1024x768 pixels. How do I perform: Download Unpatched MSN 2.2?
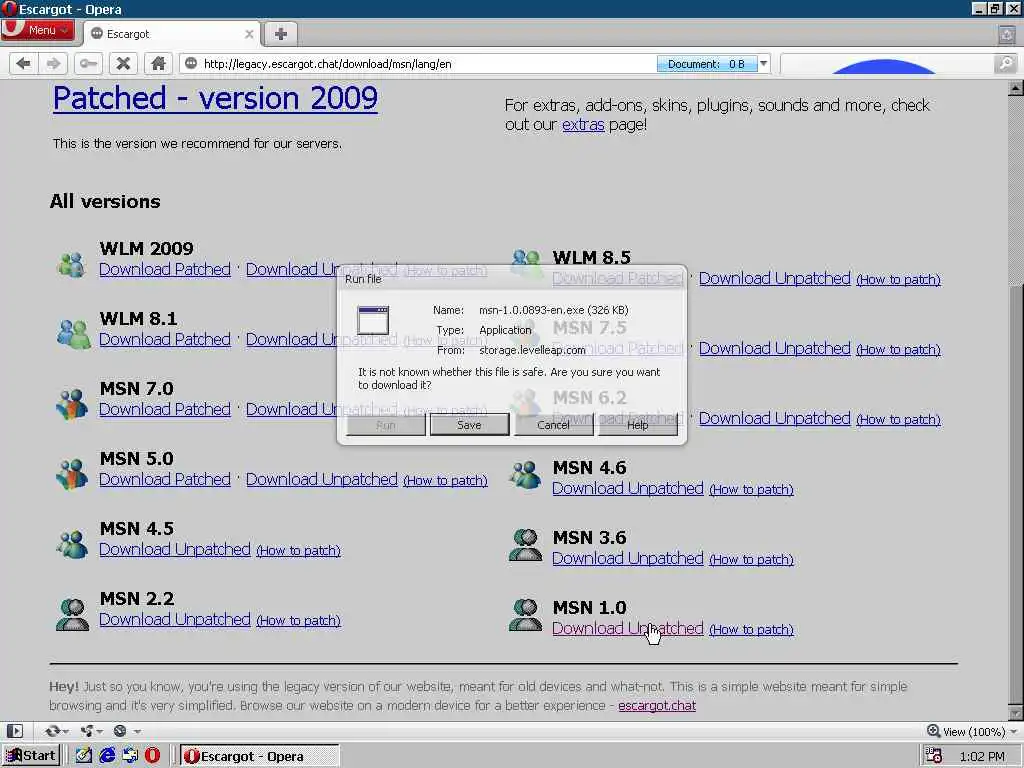(174, 619)
